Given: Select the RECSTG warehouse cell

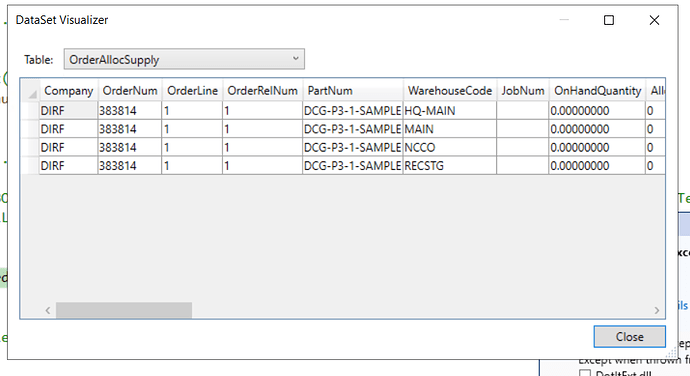Looking at the screenshot, I should [450, 166].
